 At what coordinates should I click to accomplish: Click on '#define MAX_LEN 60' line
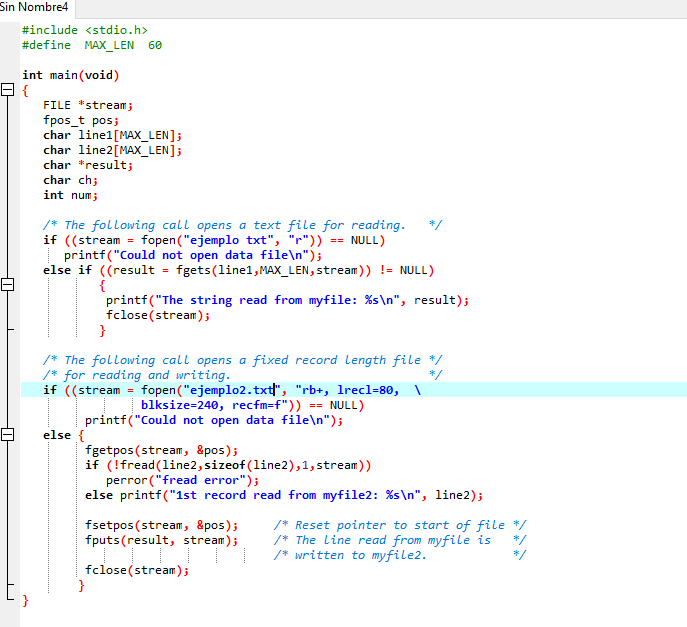(x=92, y=45)
